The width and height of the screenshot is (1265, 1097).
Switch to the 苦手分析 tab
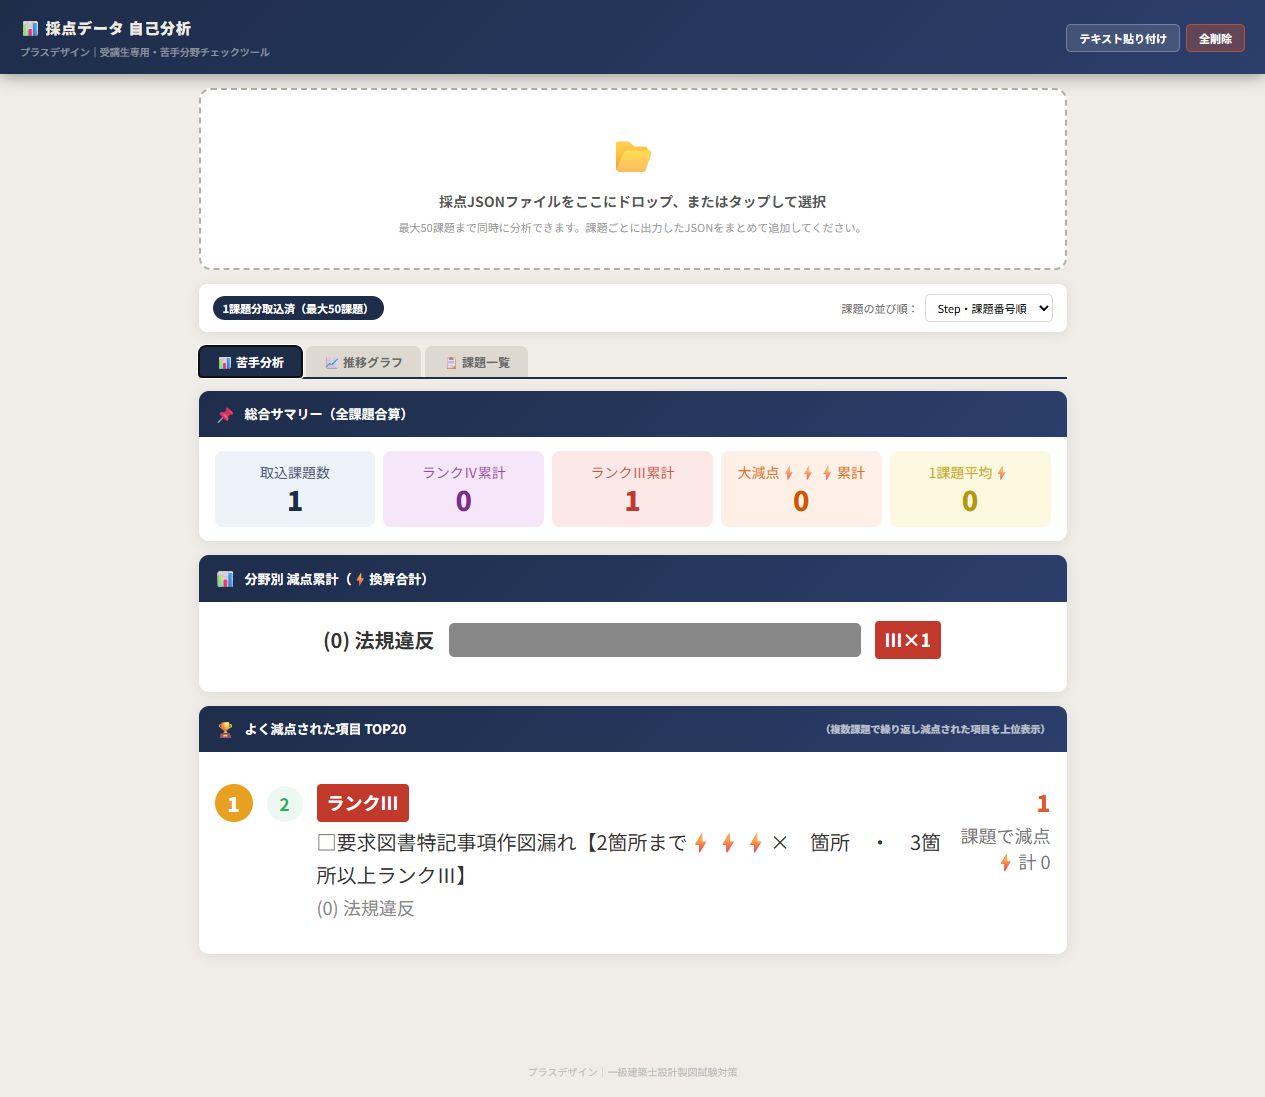click(x=251, y=362)
